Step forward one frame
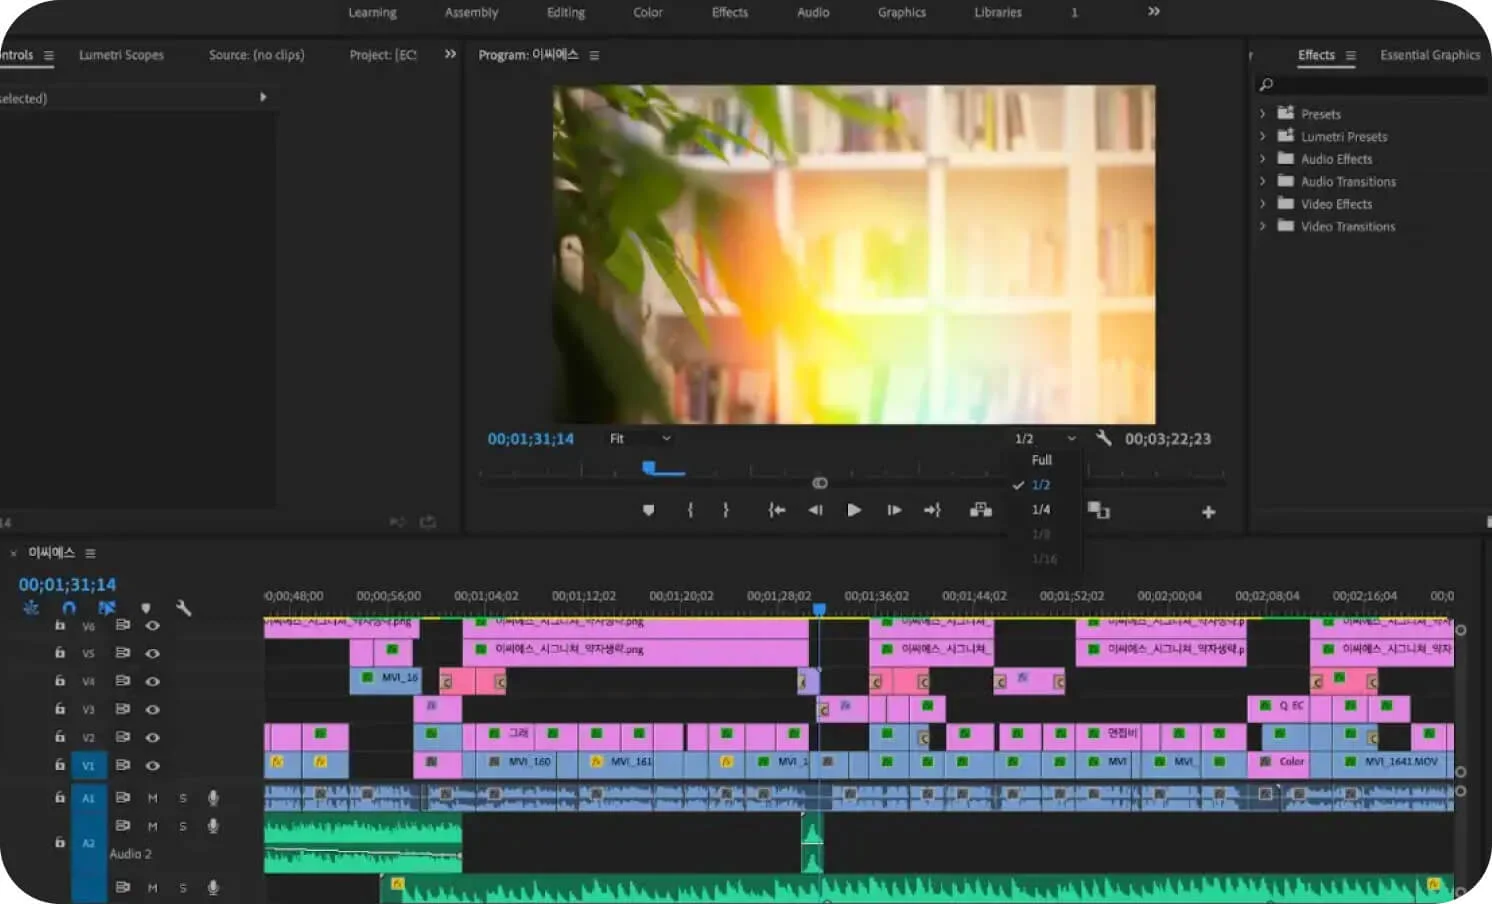 (894, 510)
